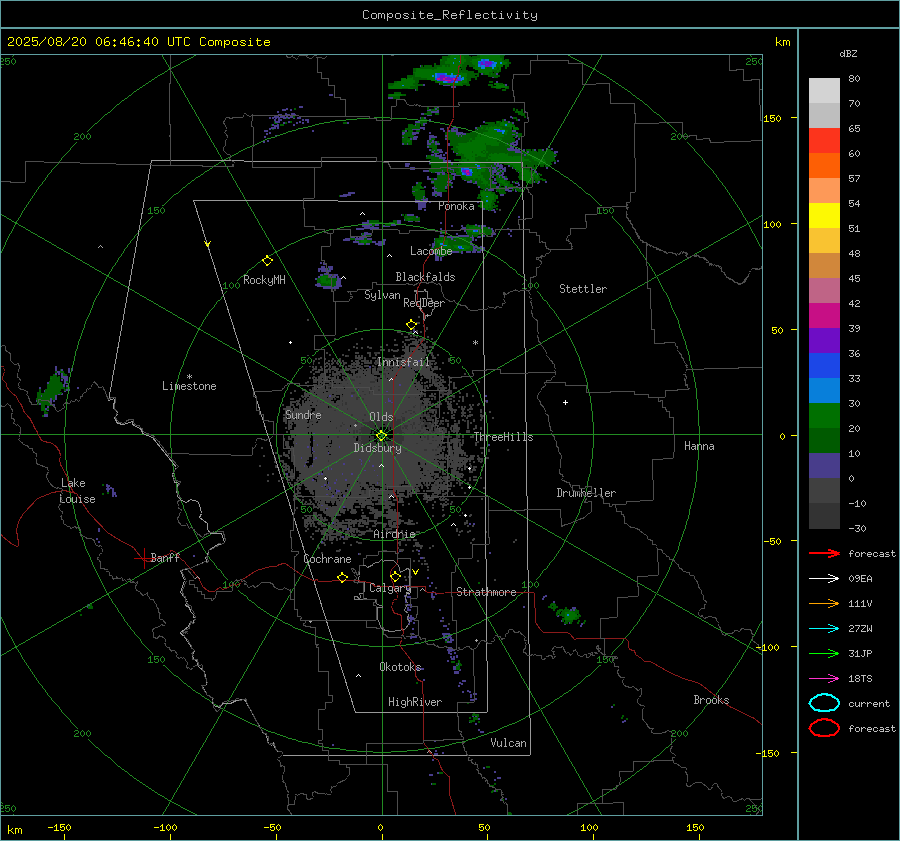Select the Strathmore city label

(486, 592)
